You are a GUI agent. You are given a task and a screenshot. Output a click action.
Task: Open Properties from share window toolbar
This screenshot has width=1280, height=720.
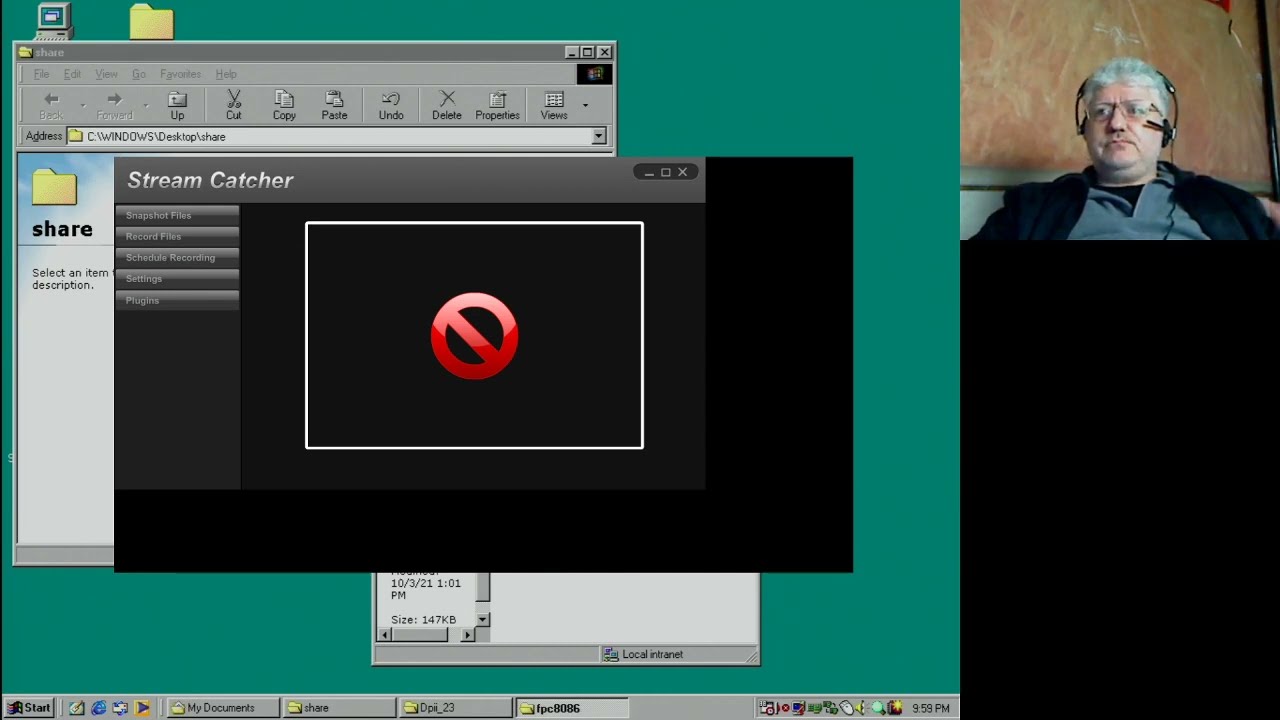[x=497, y=105]
